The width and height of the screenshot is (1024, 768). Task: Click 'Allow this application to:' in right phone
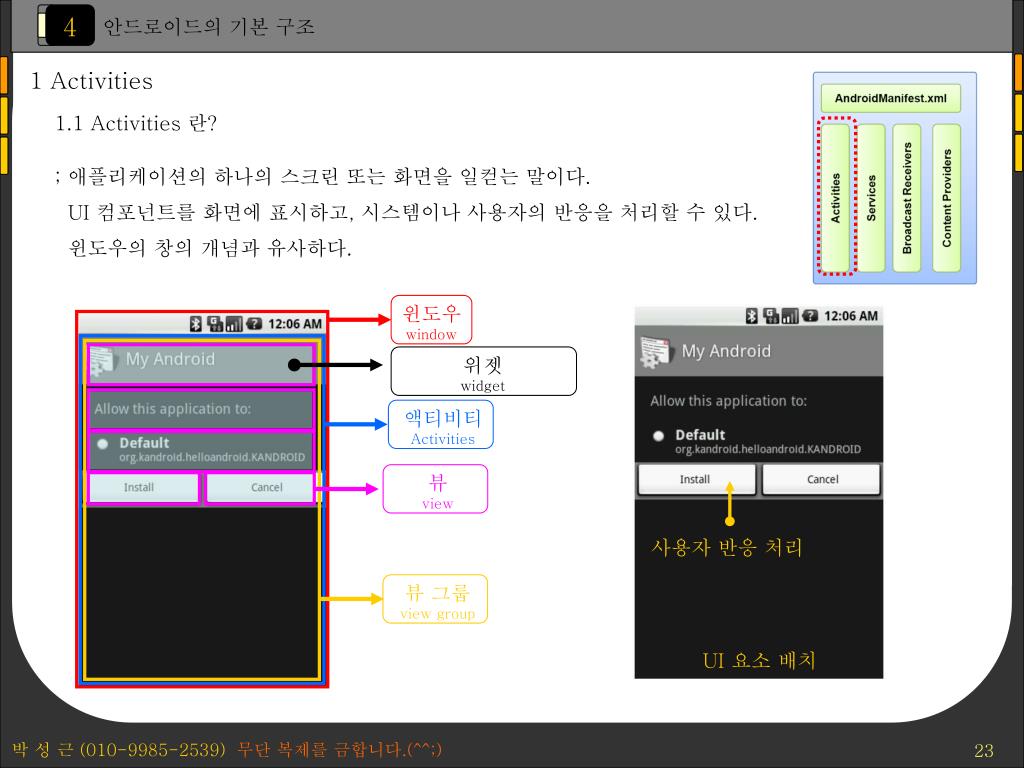click(728, 401)
